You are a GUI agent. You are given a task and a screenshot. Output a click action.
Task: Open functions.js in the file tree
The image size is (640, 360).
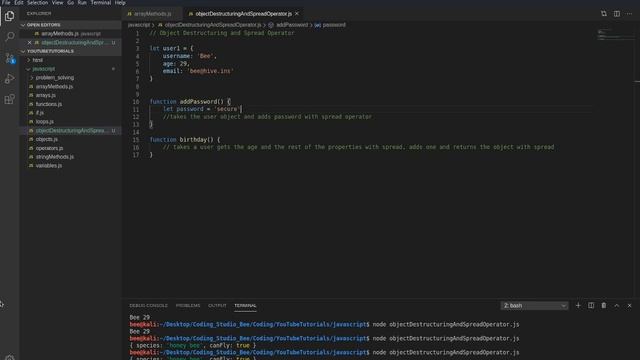49,104
